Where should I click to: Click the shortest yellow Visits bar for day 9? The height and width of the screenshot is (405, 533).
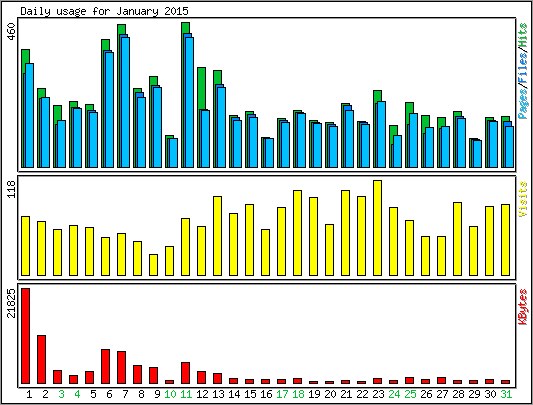(153, 265)
